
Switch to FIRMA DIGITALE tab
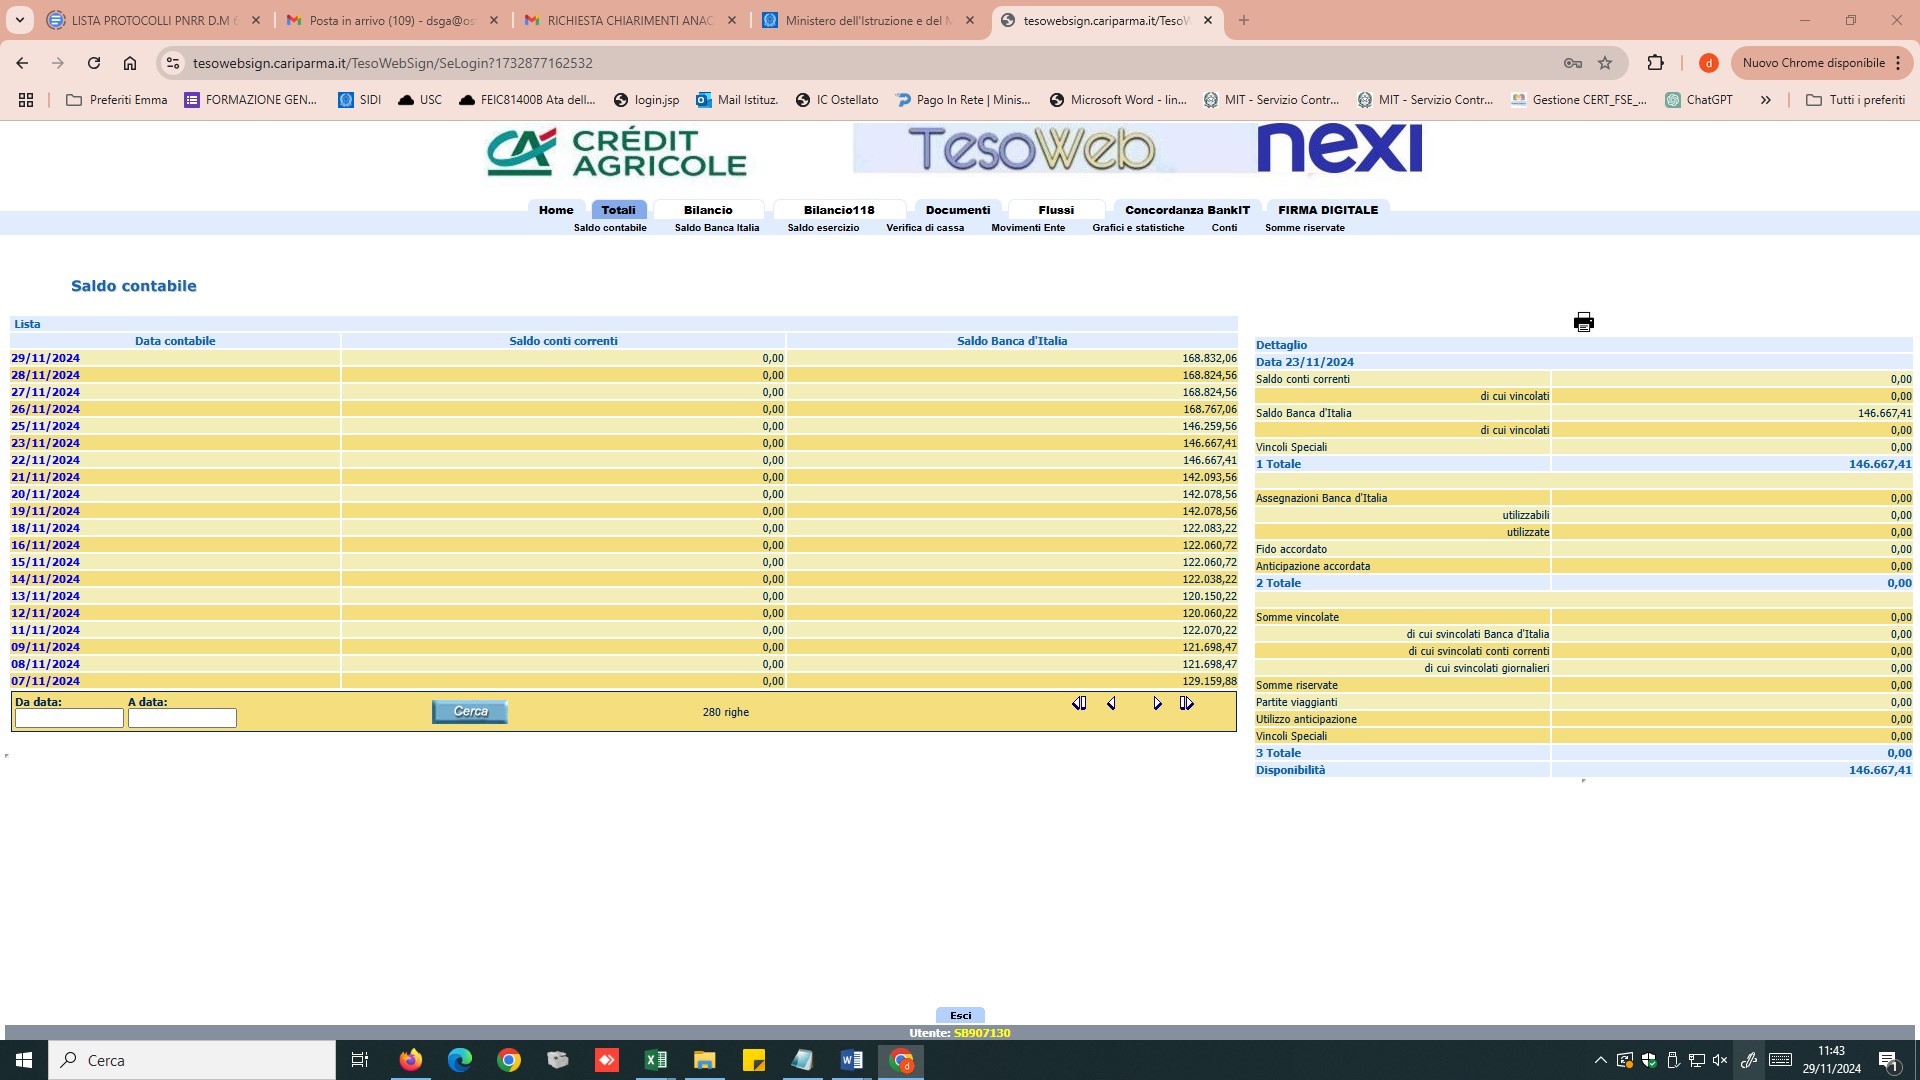(1327, 210)
